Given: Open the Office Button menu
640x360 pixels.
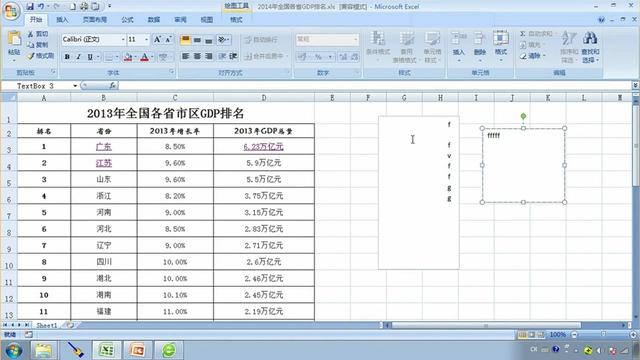Looking at the screenshot, I should point(11,10).
